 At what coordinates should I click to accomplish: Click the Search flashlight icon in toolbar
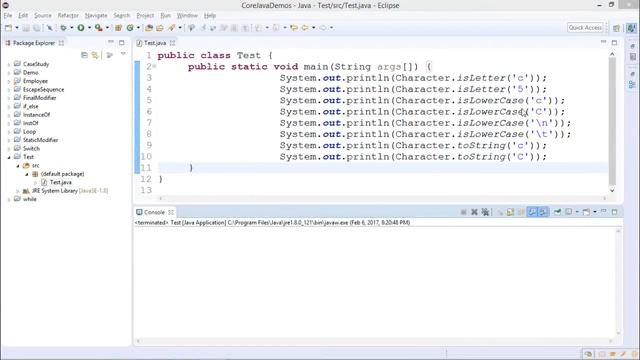(171, 28)
